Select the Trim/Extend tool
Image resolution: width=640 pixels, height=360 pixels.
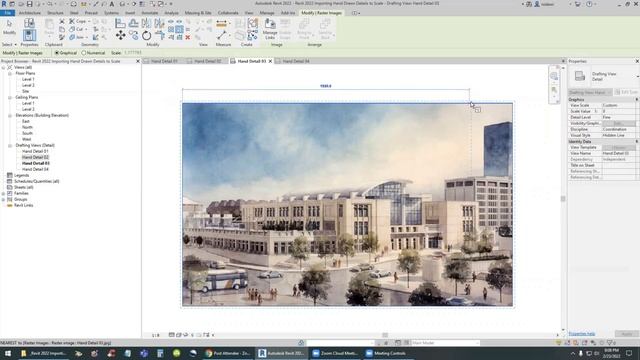159,36
